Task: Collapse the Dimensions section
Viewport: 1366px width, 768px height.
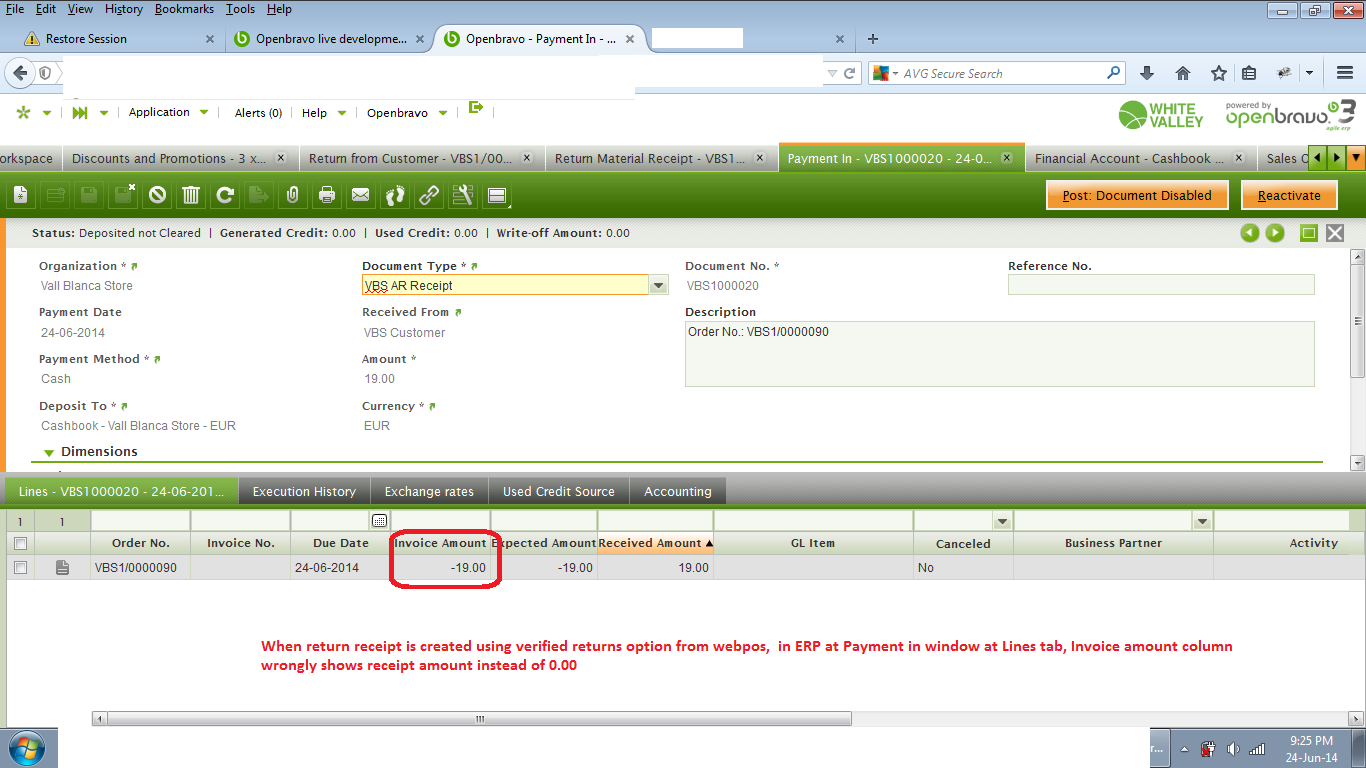Action: click(49, 452)
